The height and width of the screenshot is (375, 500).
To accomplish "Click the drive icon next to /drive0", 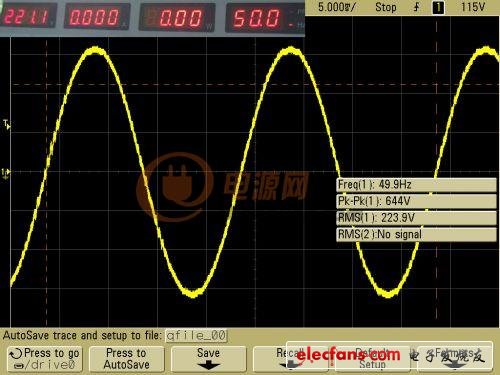I will tap(20, 366).
